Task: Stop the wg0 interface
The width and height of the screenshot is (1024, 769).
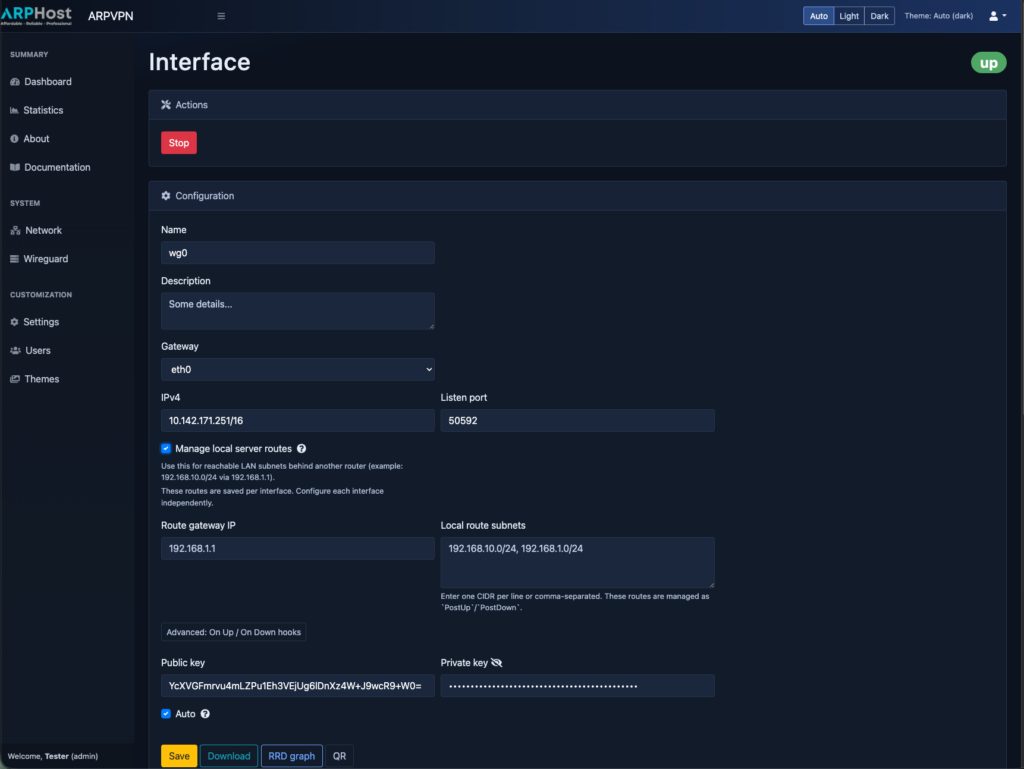Action: (178, 142)
